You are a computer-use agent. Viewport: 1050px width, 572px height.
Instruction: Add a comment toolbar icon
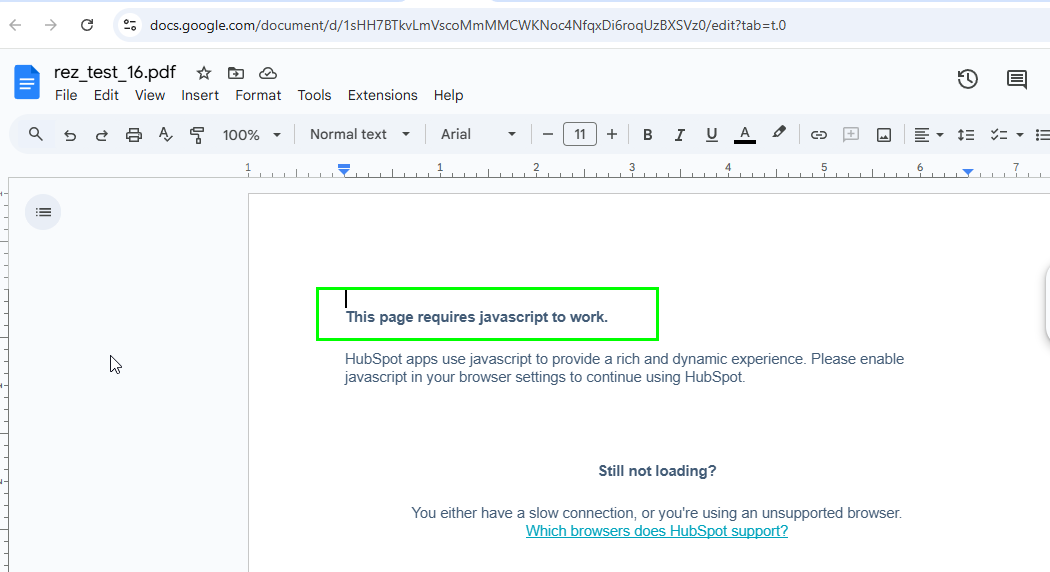pos(850,135)
